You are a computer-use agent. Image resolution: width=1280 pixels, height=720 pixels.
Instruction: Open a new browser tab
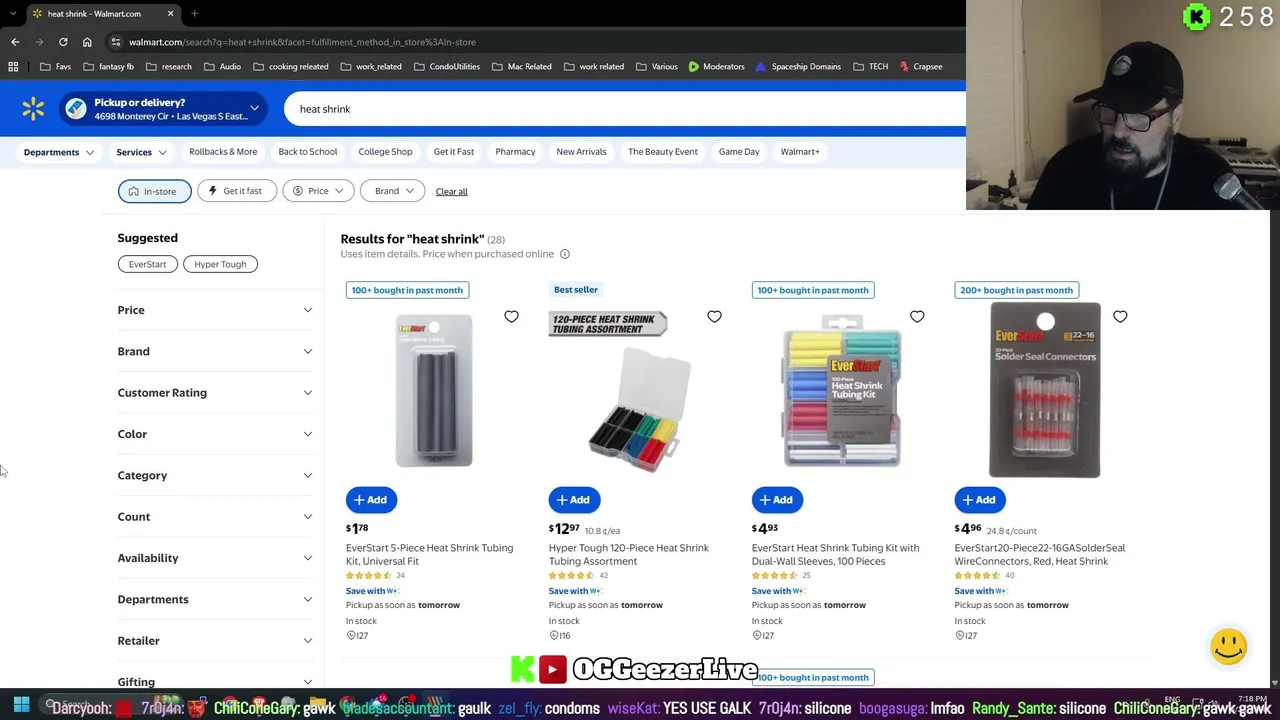pos(194,14)
